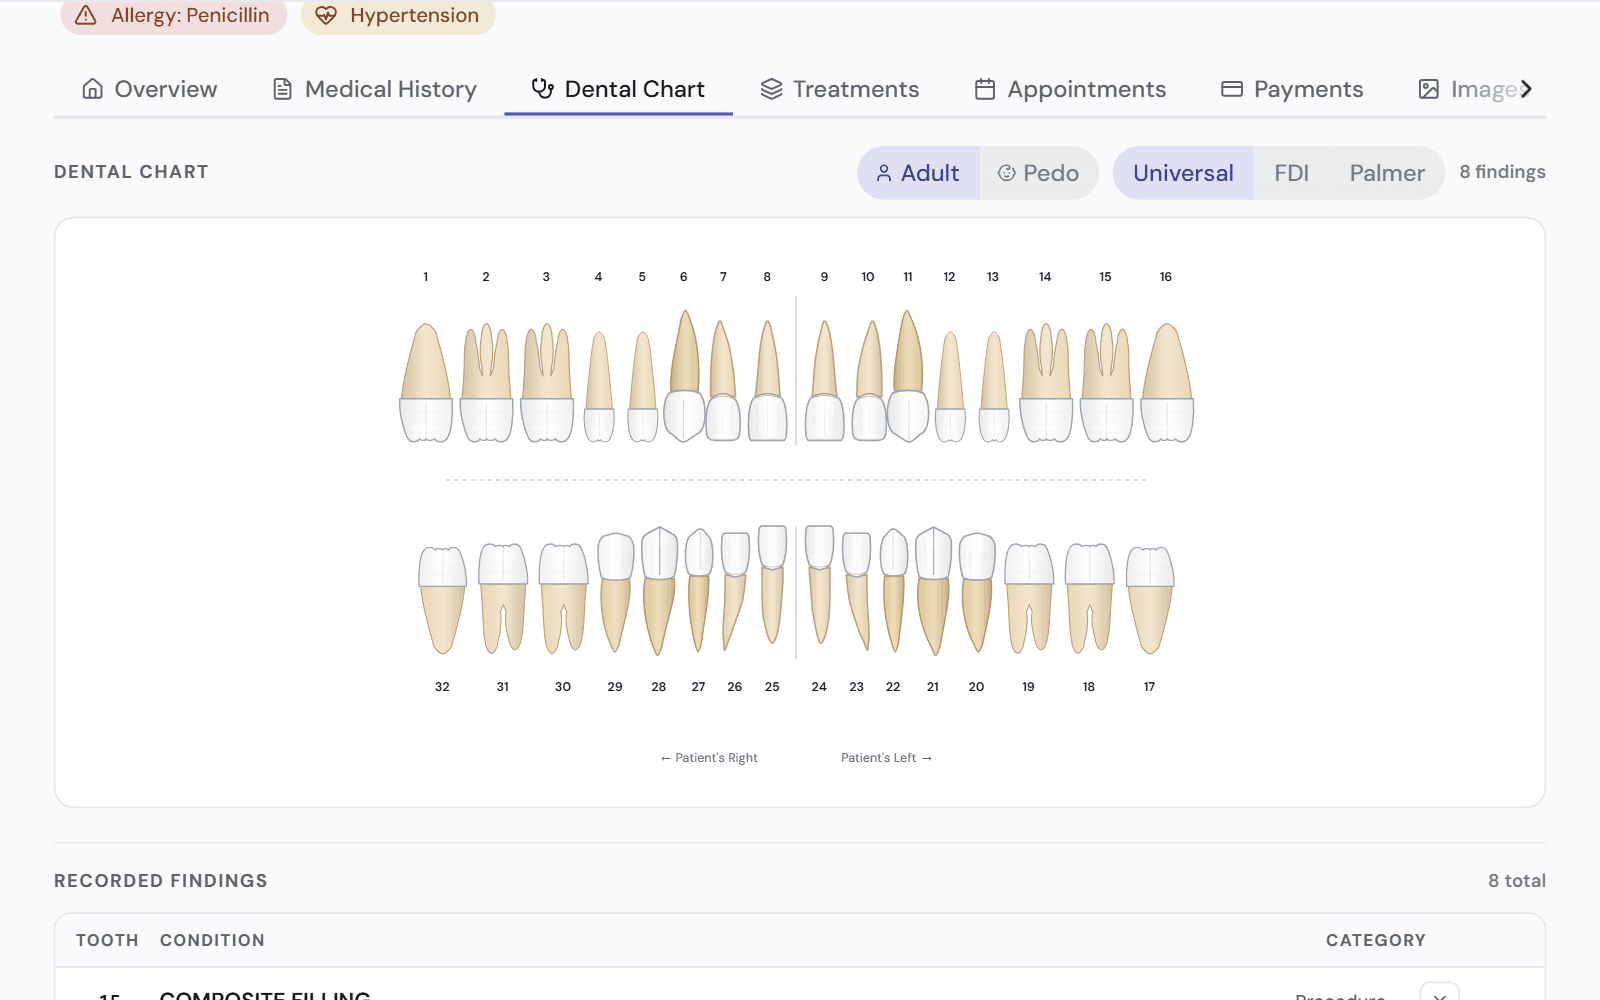Select upper molar tooth 14
Screen dimensions: 1600x1000
pyautogui.click(x=1046, y=382)
